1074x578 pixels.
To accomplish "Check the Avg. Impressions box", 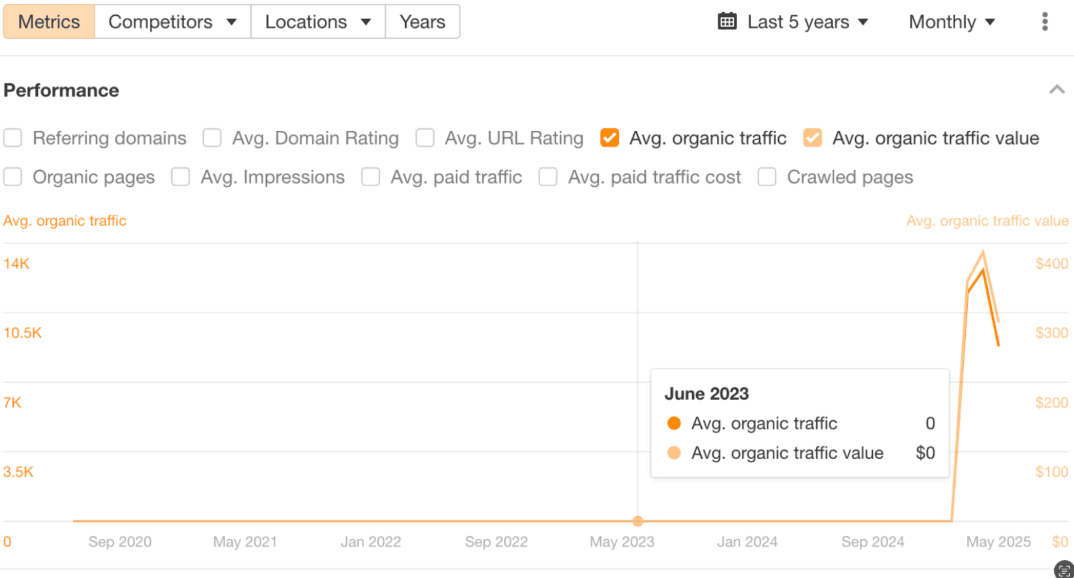I will click(x=180, y=177).
